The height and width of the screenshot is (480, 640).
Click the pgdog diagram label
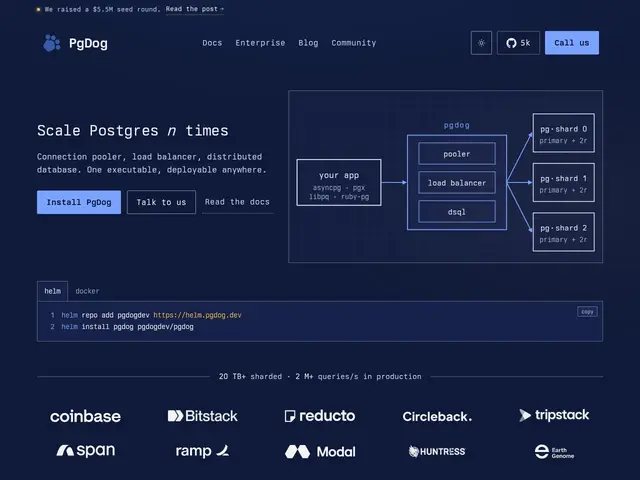456,125
